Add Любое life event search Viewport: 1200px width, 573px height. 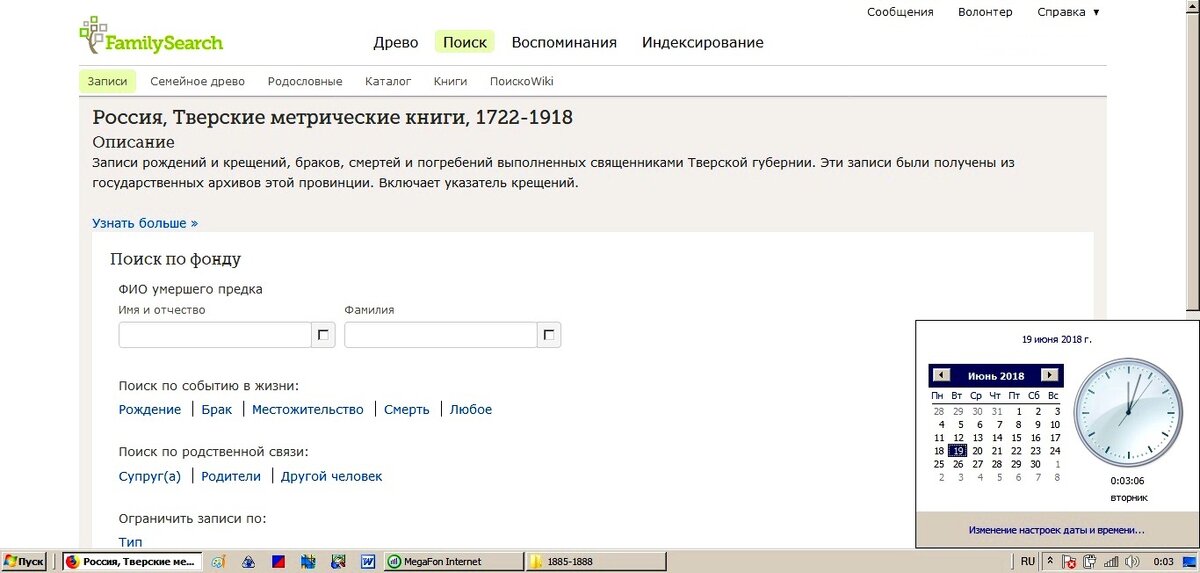(471, 409)
